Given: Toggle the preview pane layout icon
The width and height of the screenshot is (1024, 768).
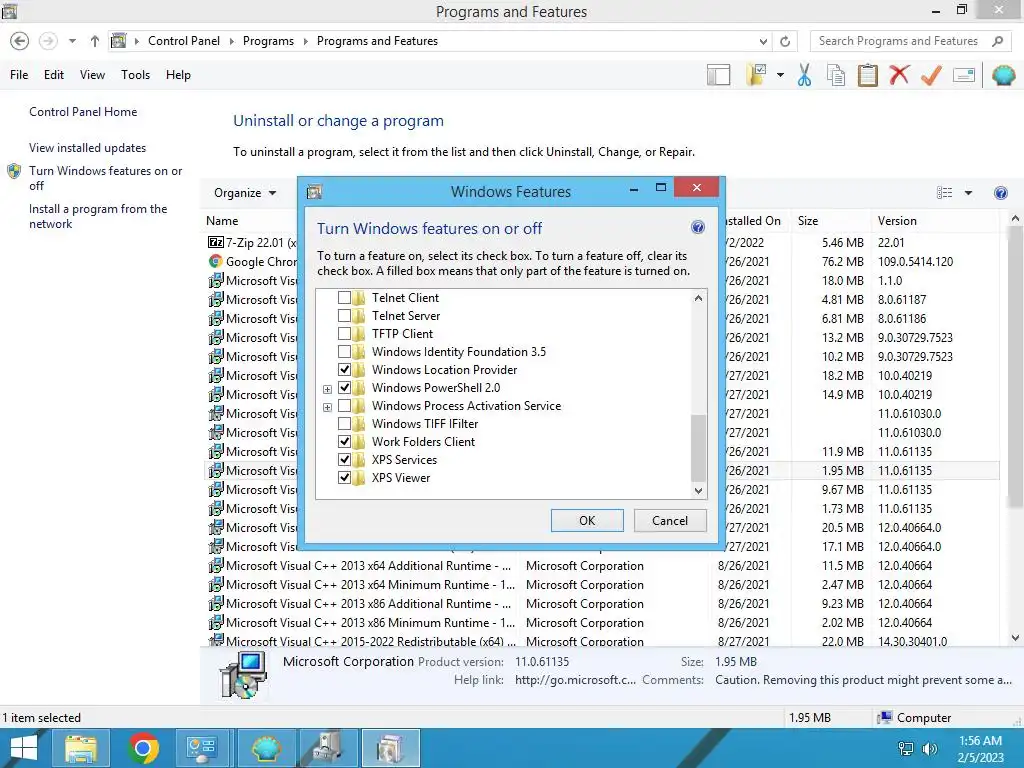Looking at the screenshot, I should (718, 75).
